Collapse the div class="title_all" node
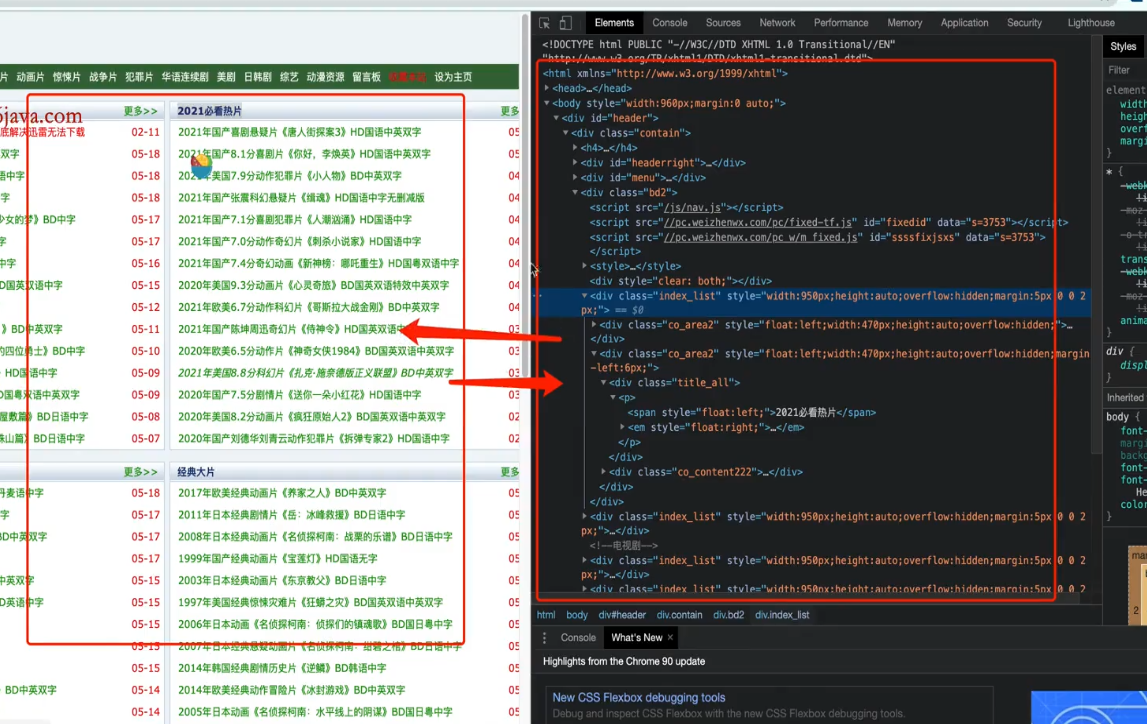Screen dimensions: 1147x724 point(604,382)
